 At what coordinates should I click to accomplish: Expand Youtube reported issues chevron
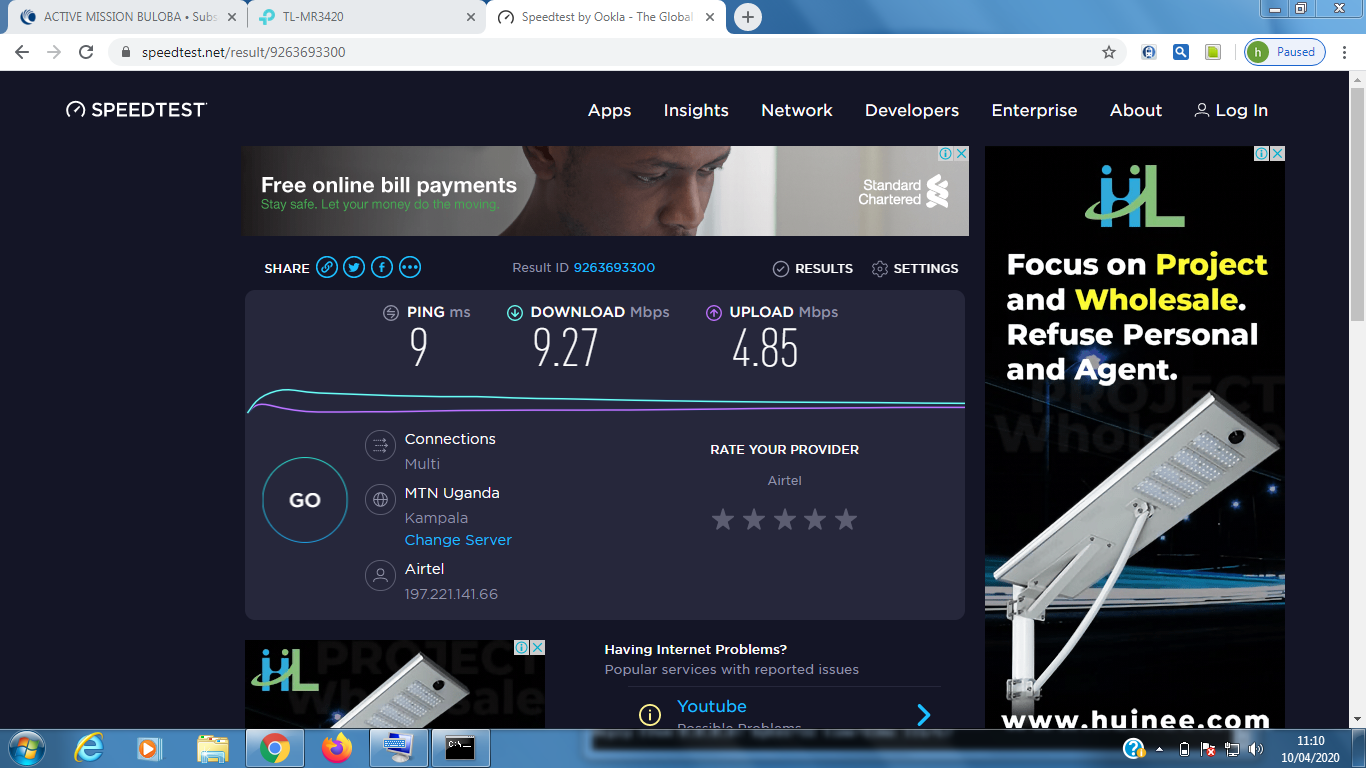coord(923,714)
